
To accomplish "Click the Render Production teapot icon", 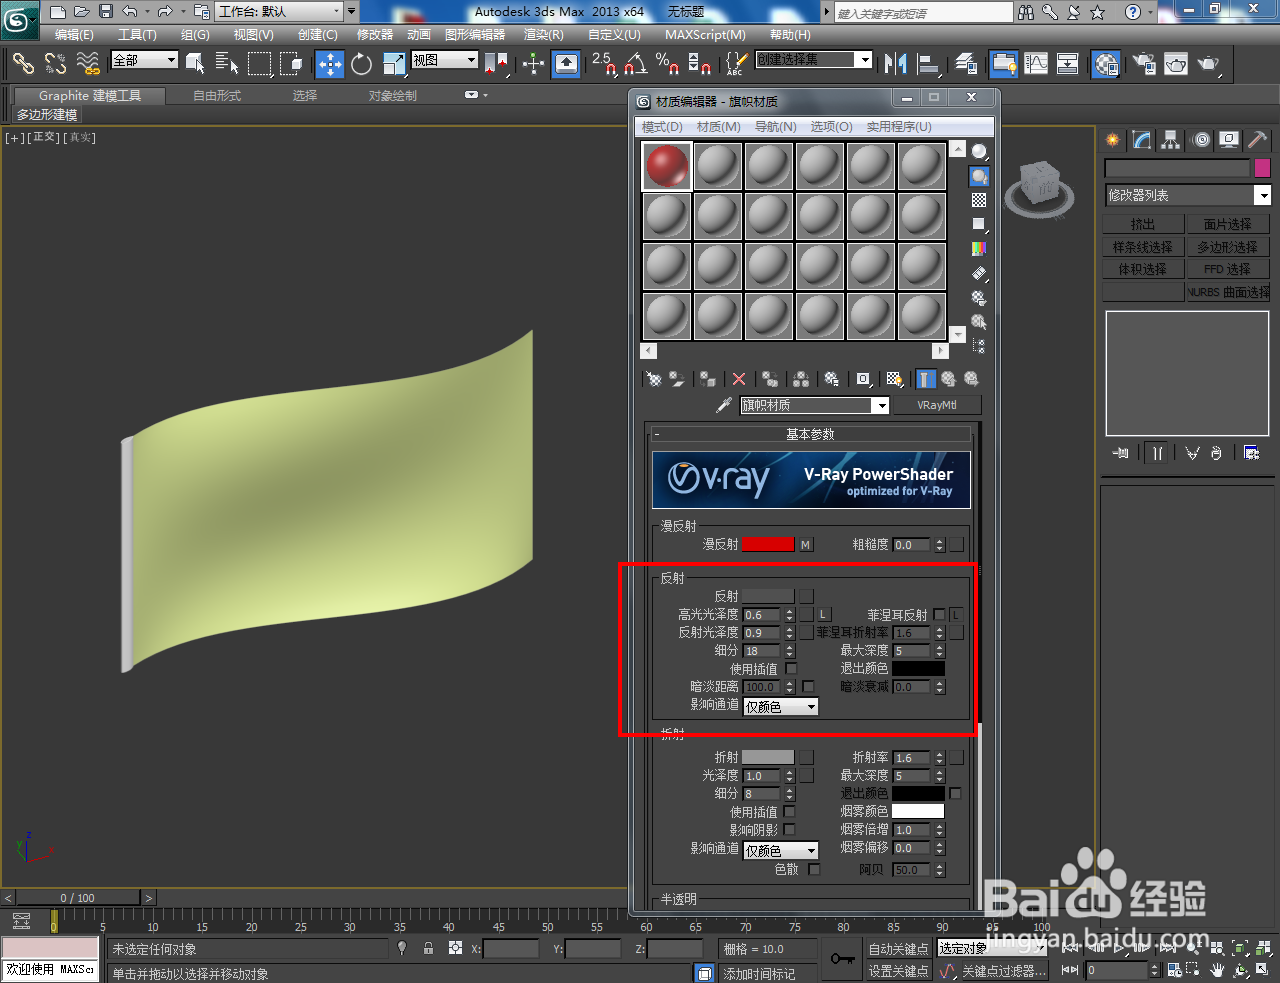I will pyautogui.click(x=1209, y=64).
